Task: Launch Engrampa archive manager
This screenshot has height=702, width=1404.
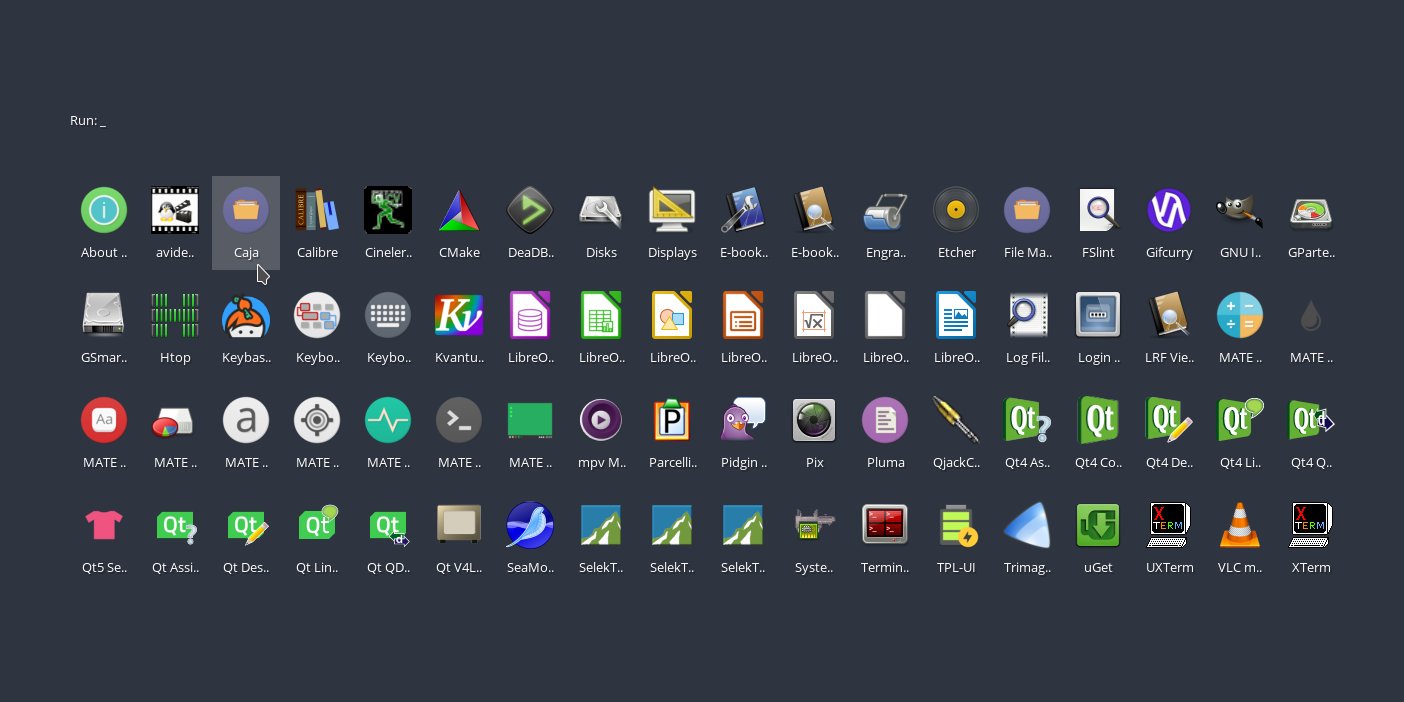Action: (x=885, y=223)
